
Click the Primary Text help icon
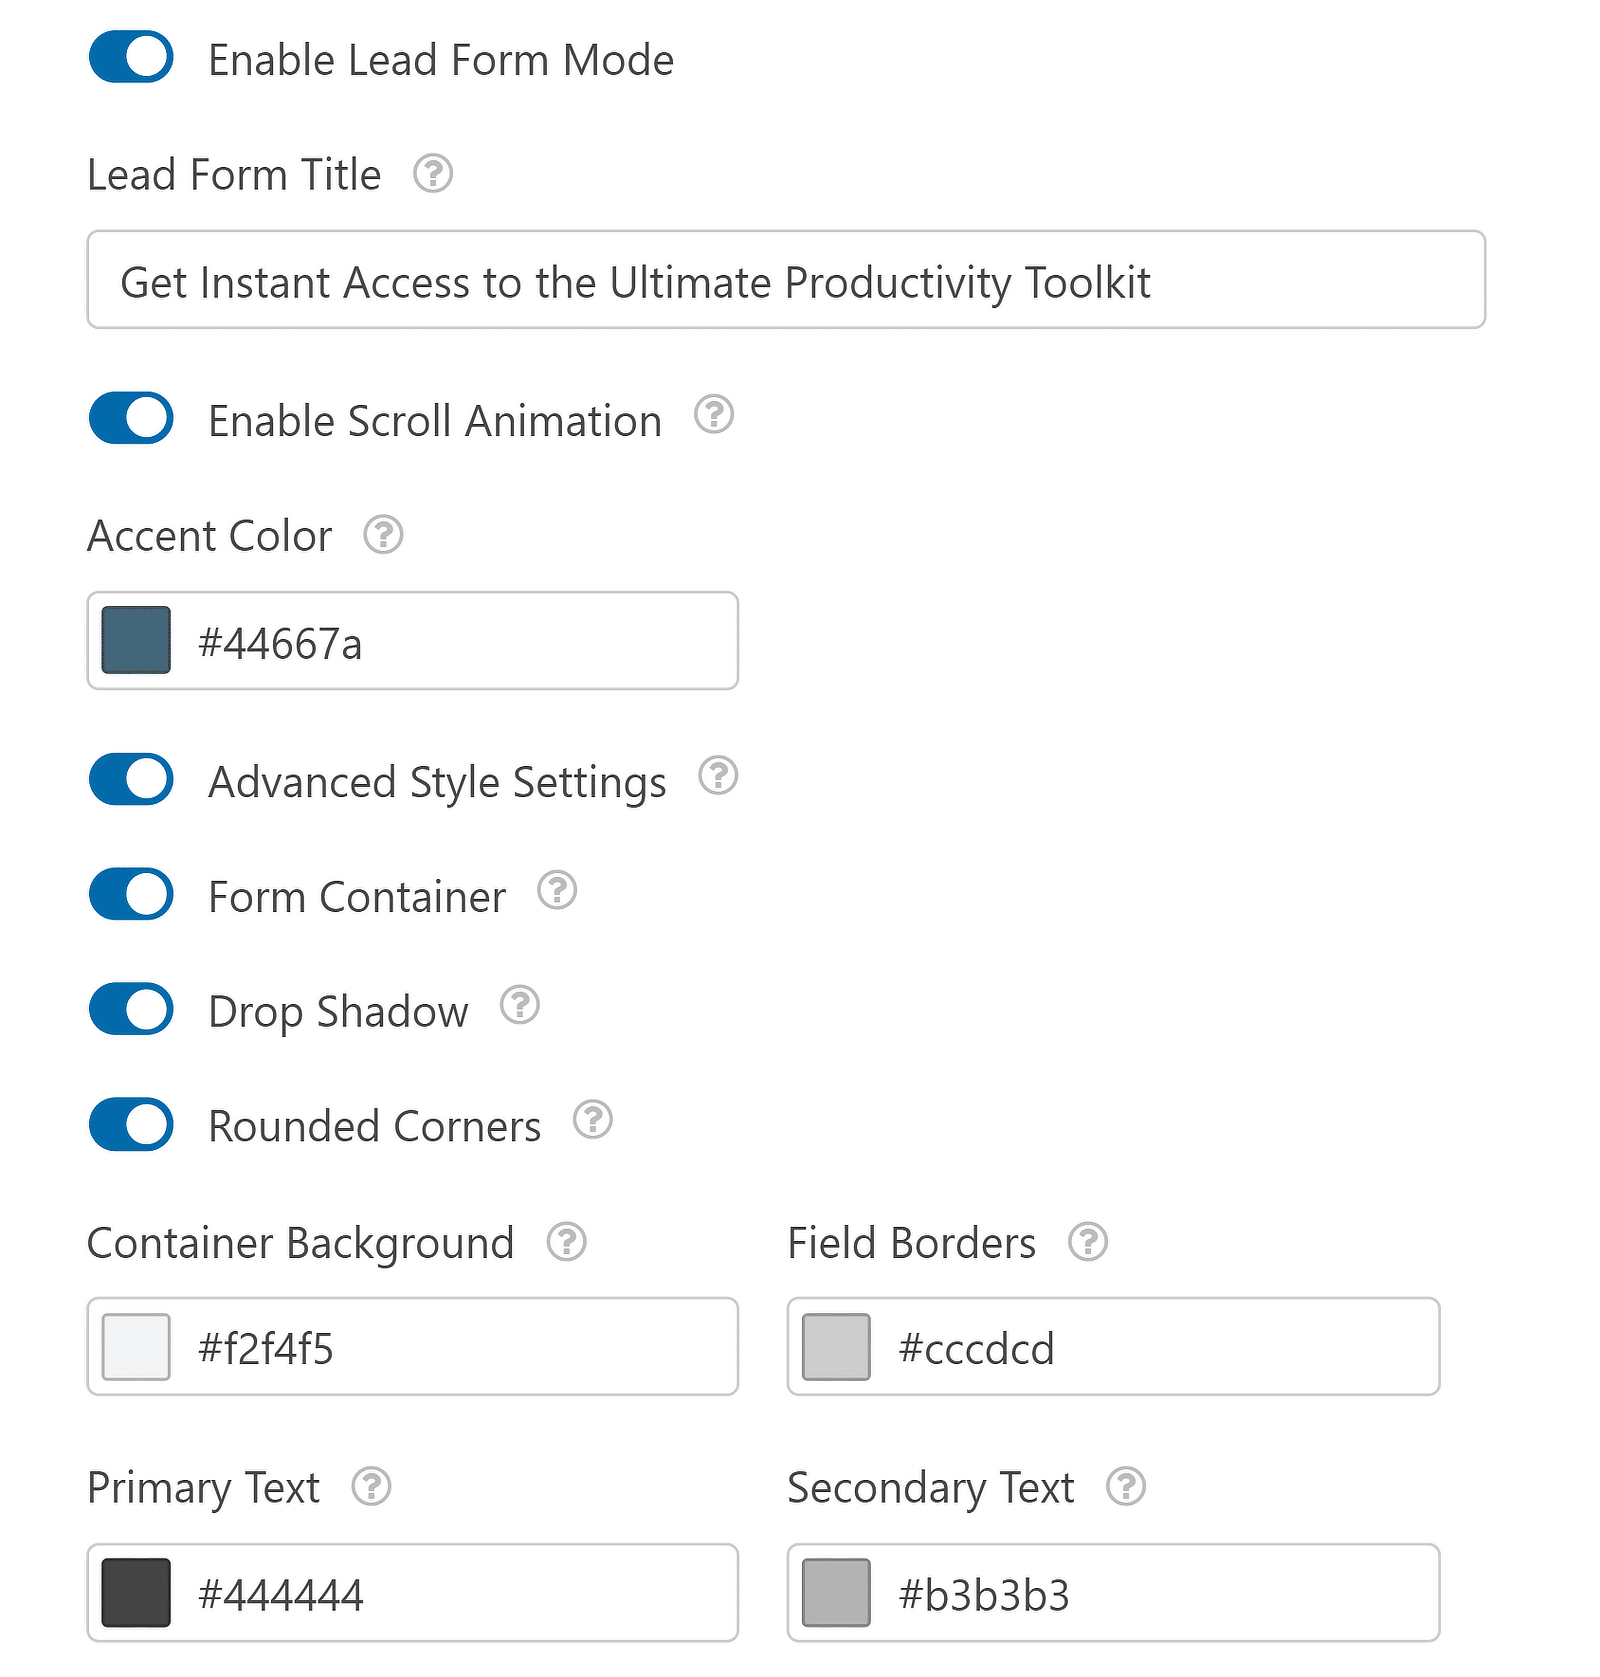[x=372, y=1488]
